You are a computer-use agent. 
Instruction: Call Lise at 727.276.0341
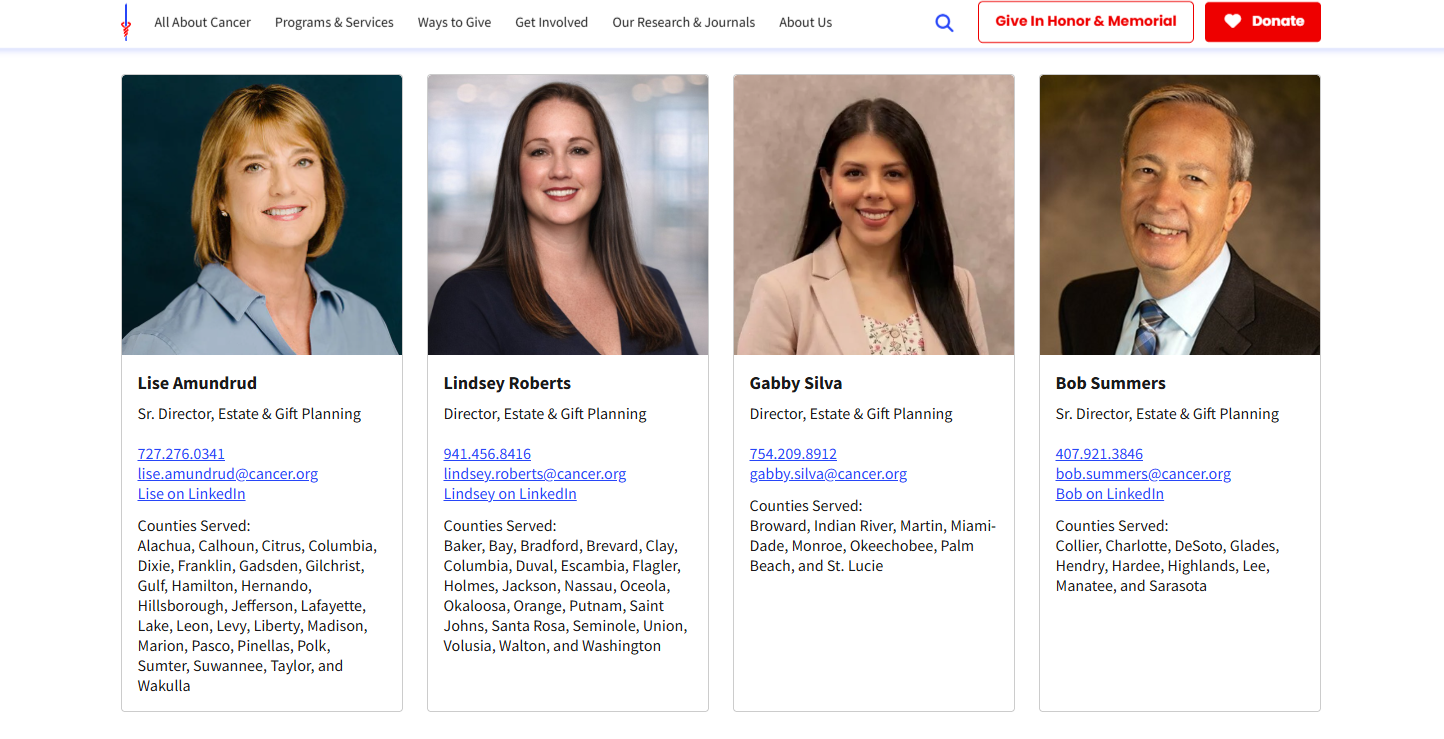pos(181,454)
